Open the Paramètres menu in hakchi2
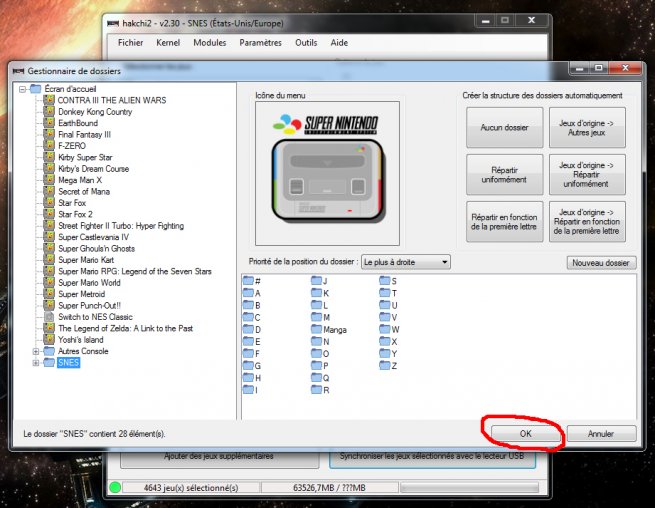 click(260, 43)
